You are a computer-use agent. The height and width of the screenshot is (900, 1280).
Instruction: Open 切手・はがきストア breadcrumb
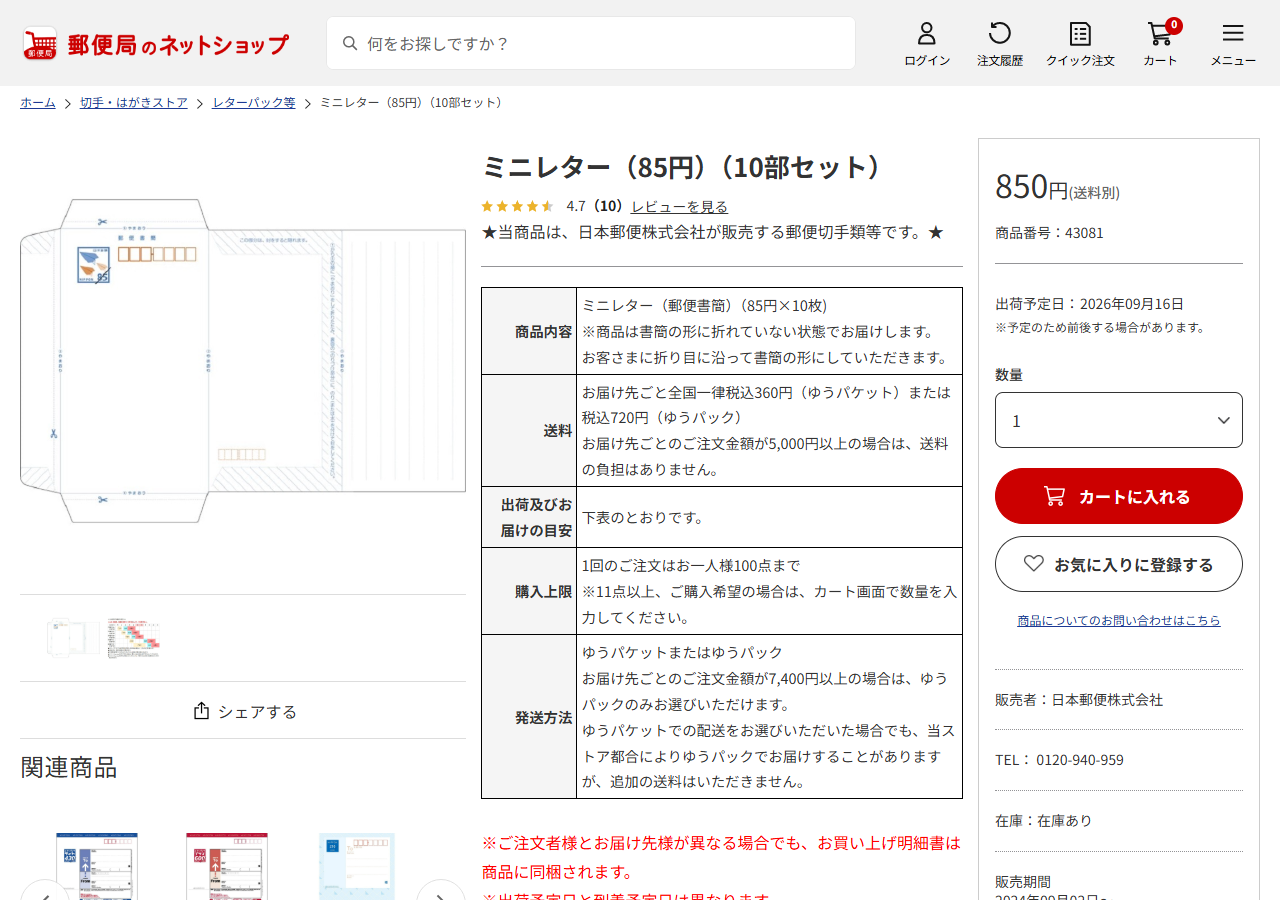(134, 102)
